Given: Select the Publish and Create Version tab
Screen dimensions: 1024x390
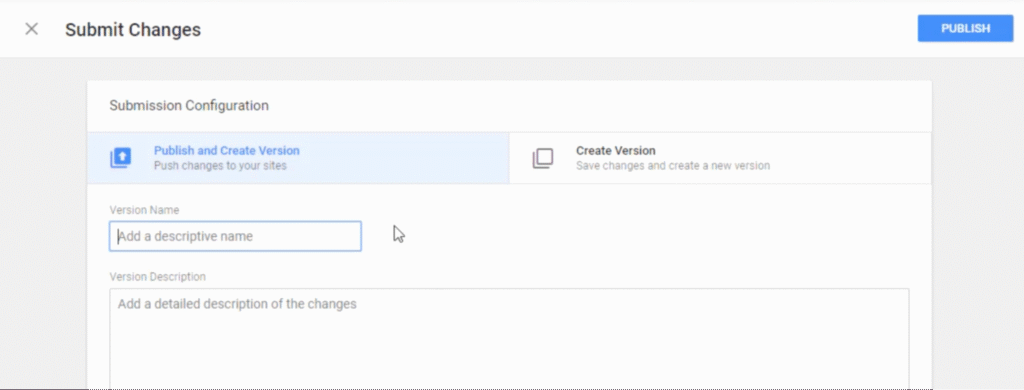Looking at the screenshot, I should 298,158.
